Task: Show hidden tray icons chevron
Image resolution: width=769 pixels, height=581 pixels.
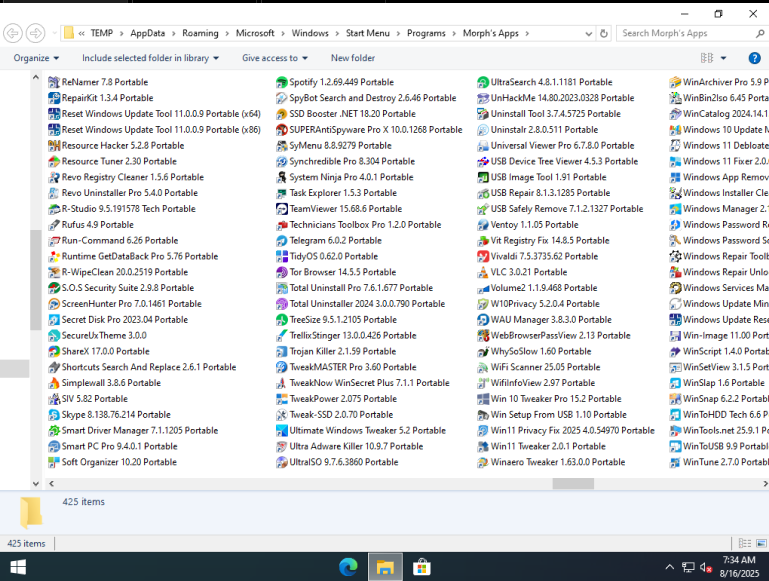Action: 669,567
